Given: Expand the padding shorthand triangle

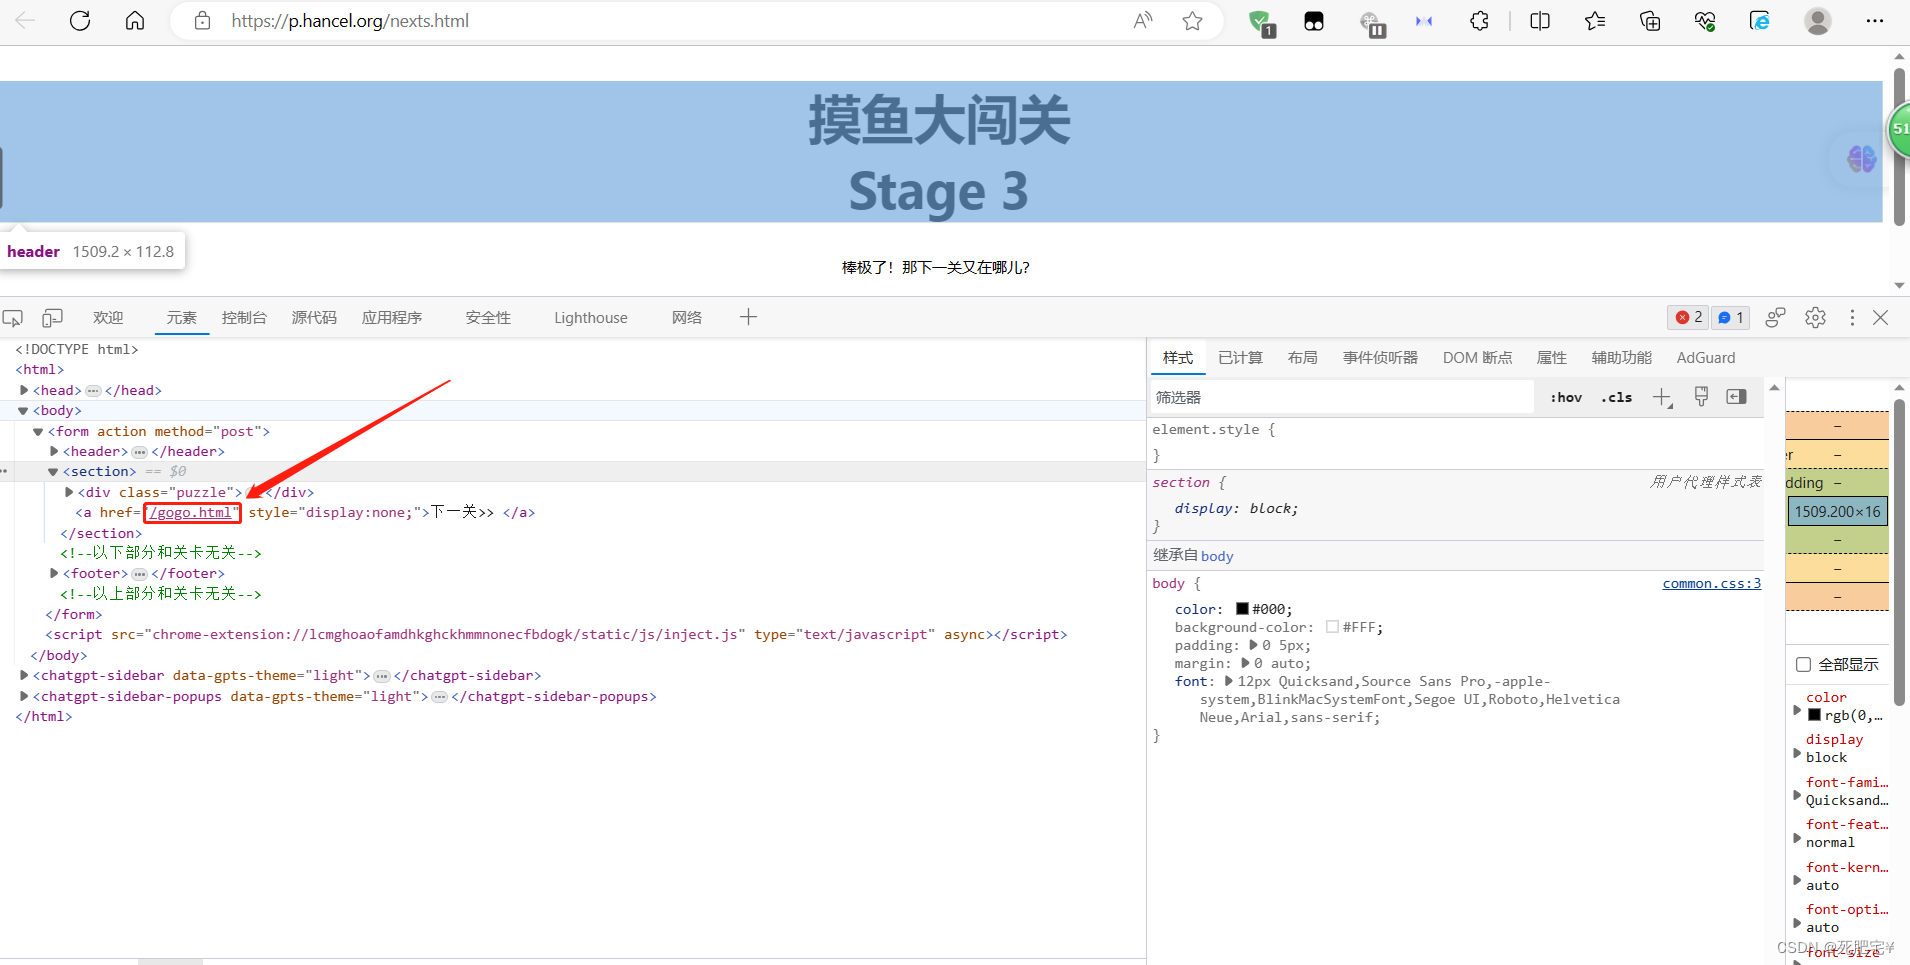Looking at the screenshot, I should tap(1254, 645).
